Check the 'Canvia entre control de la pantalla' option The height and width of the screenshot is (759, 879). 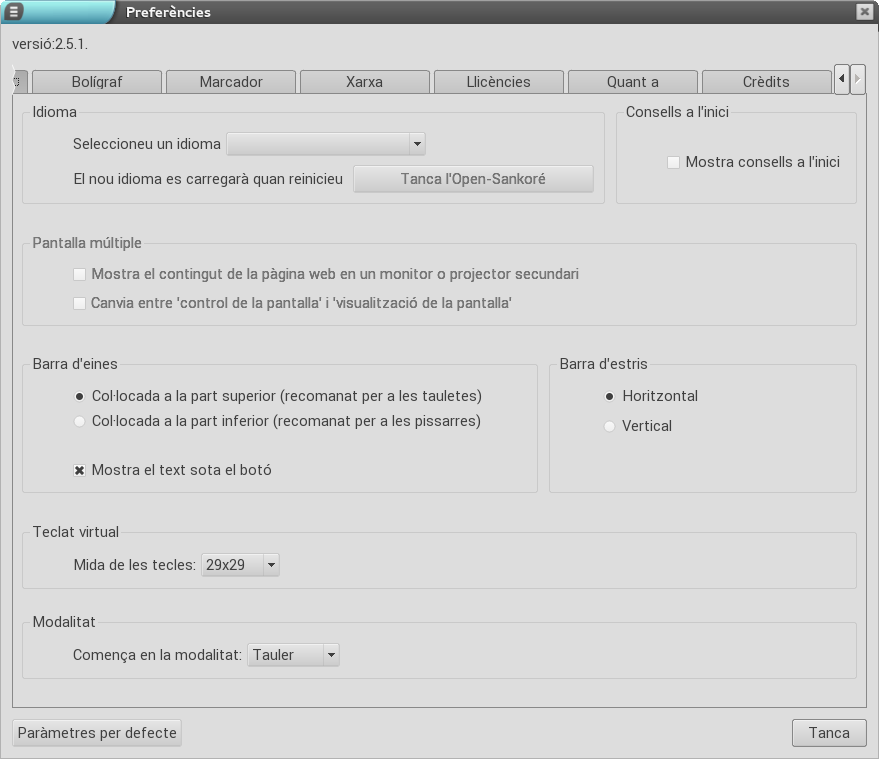point(80,303)
